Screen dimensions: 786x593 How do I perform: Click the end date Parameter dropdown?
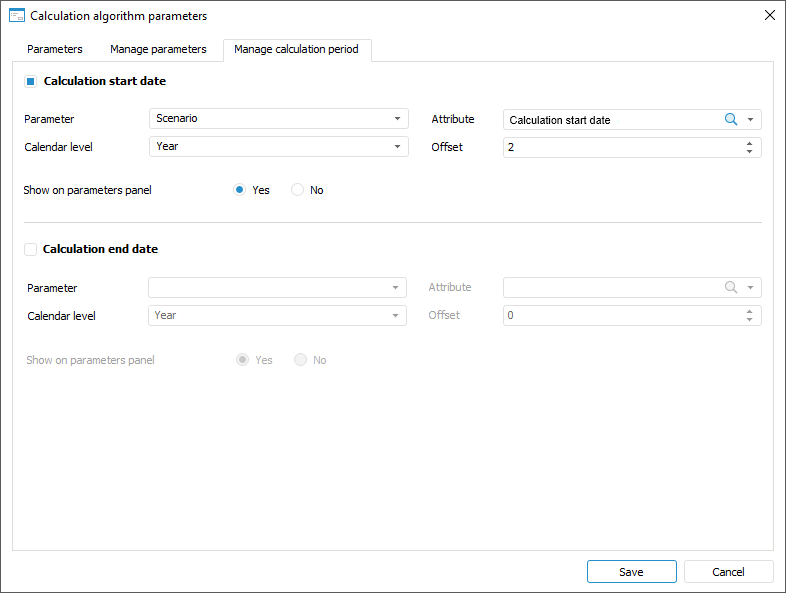point(277,287)
